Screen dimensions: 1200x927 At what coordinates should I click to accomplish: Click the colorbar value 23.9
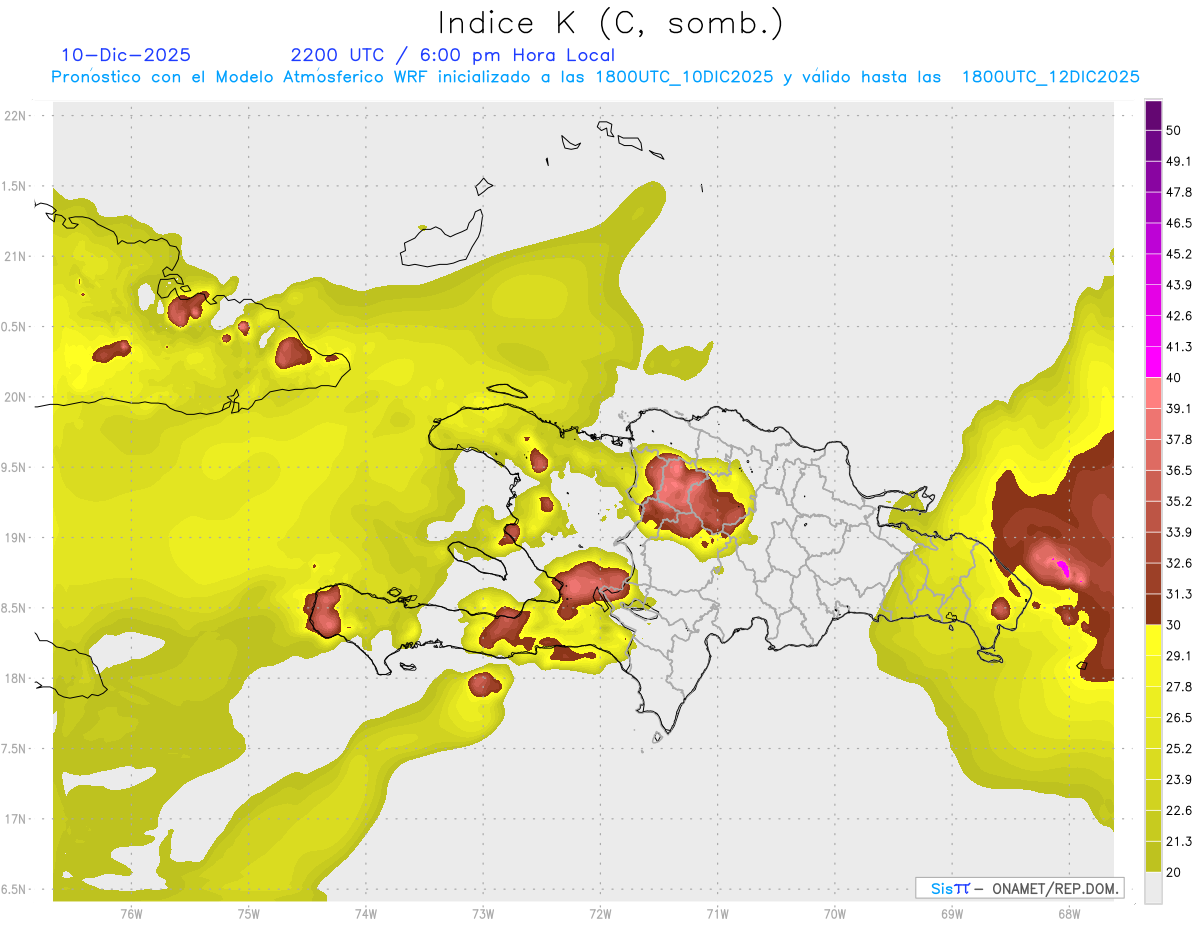pos(1179,780)
